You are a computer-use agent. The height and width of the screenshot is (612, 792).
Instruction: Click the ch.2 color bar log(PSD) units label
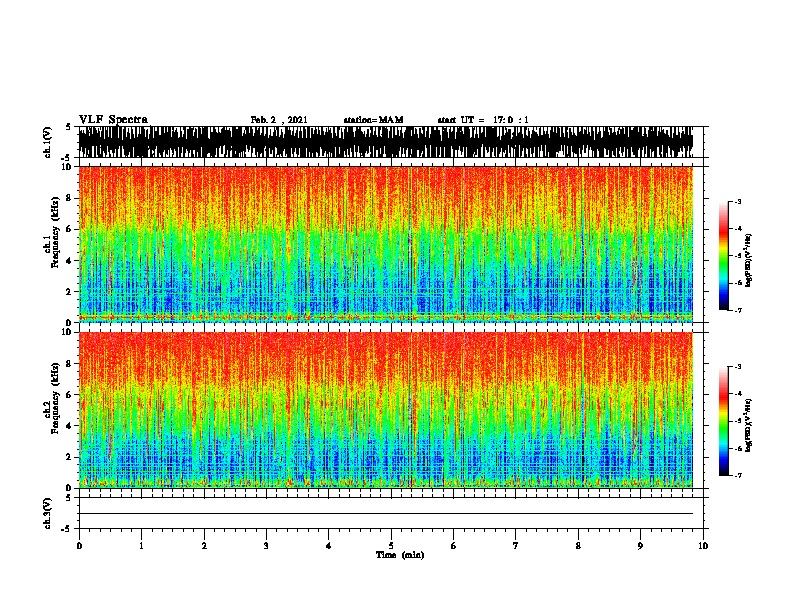coord(748,425)
